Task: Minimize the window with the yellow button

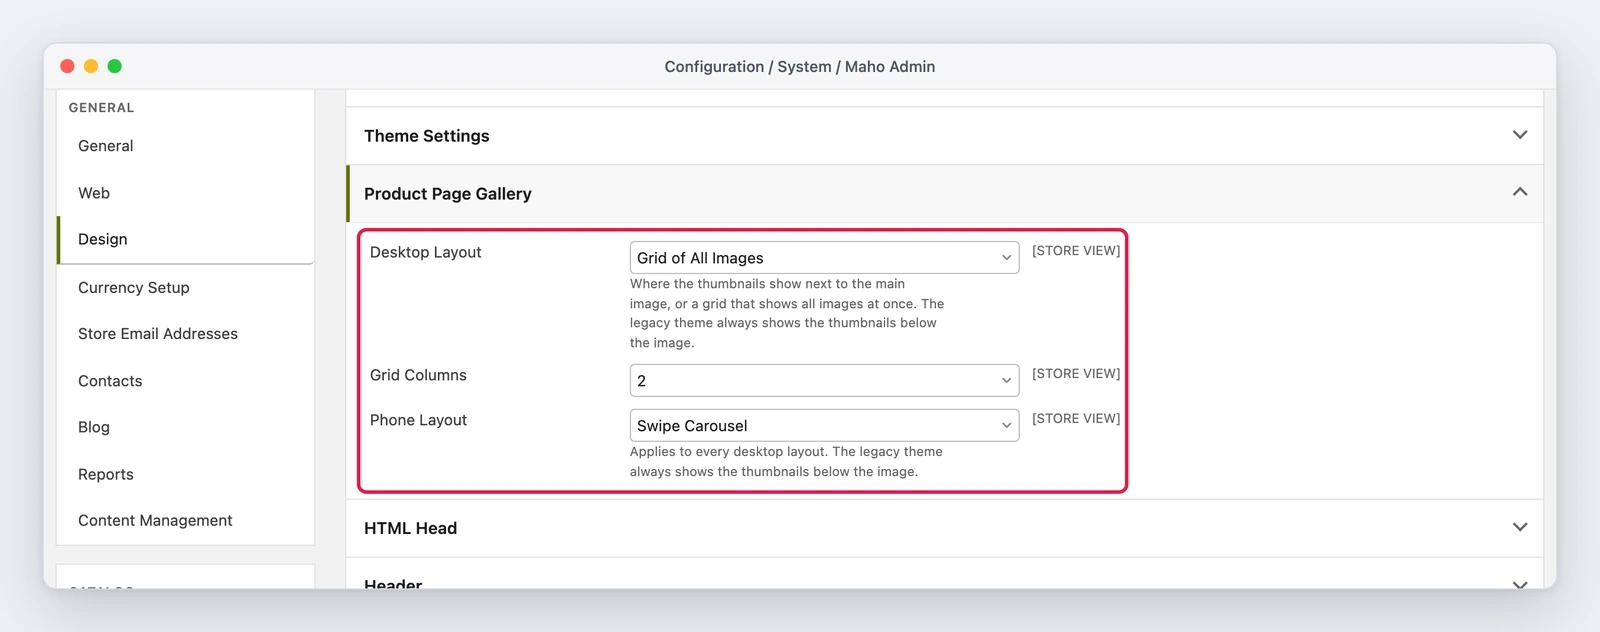Action: pos(91,66)
